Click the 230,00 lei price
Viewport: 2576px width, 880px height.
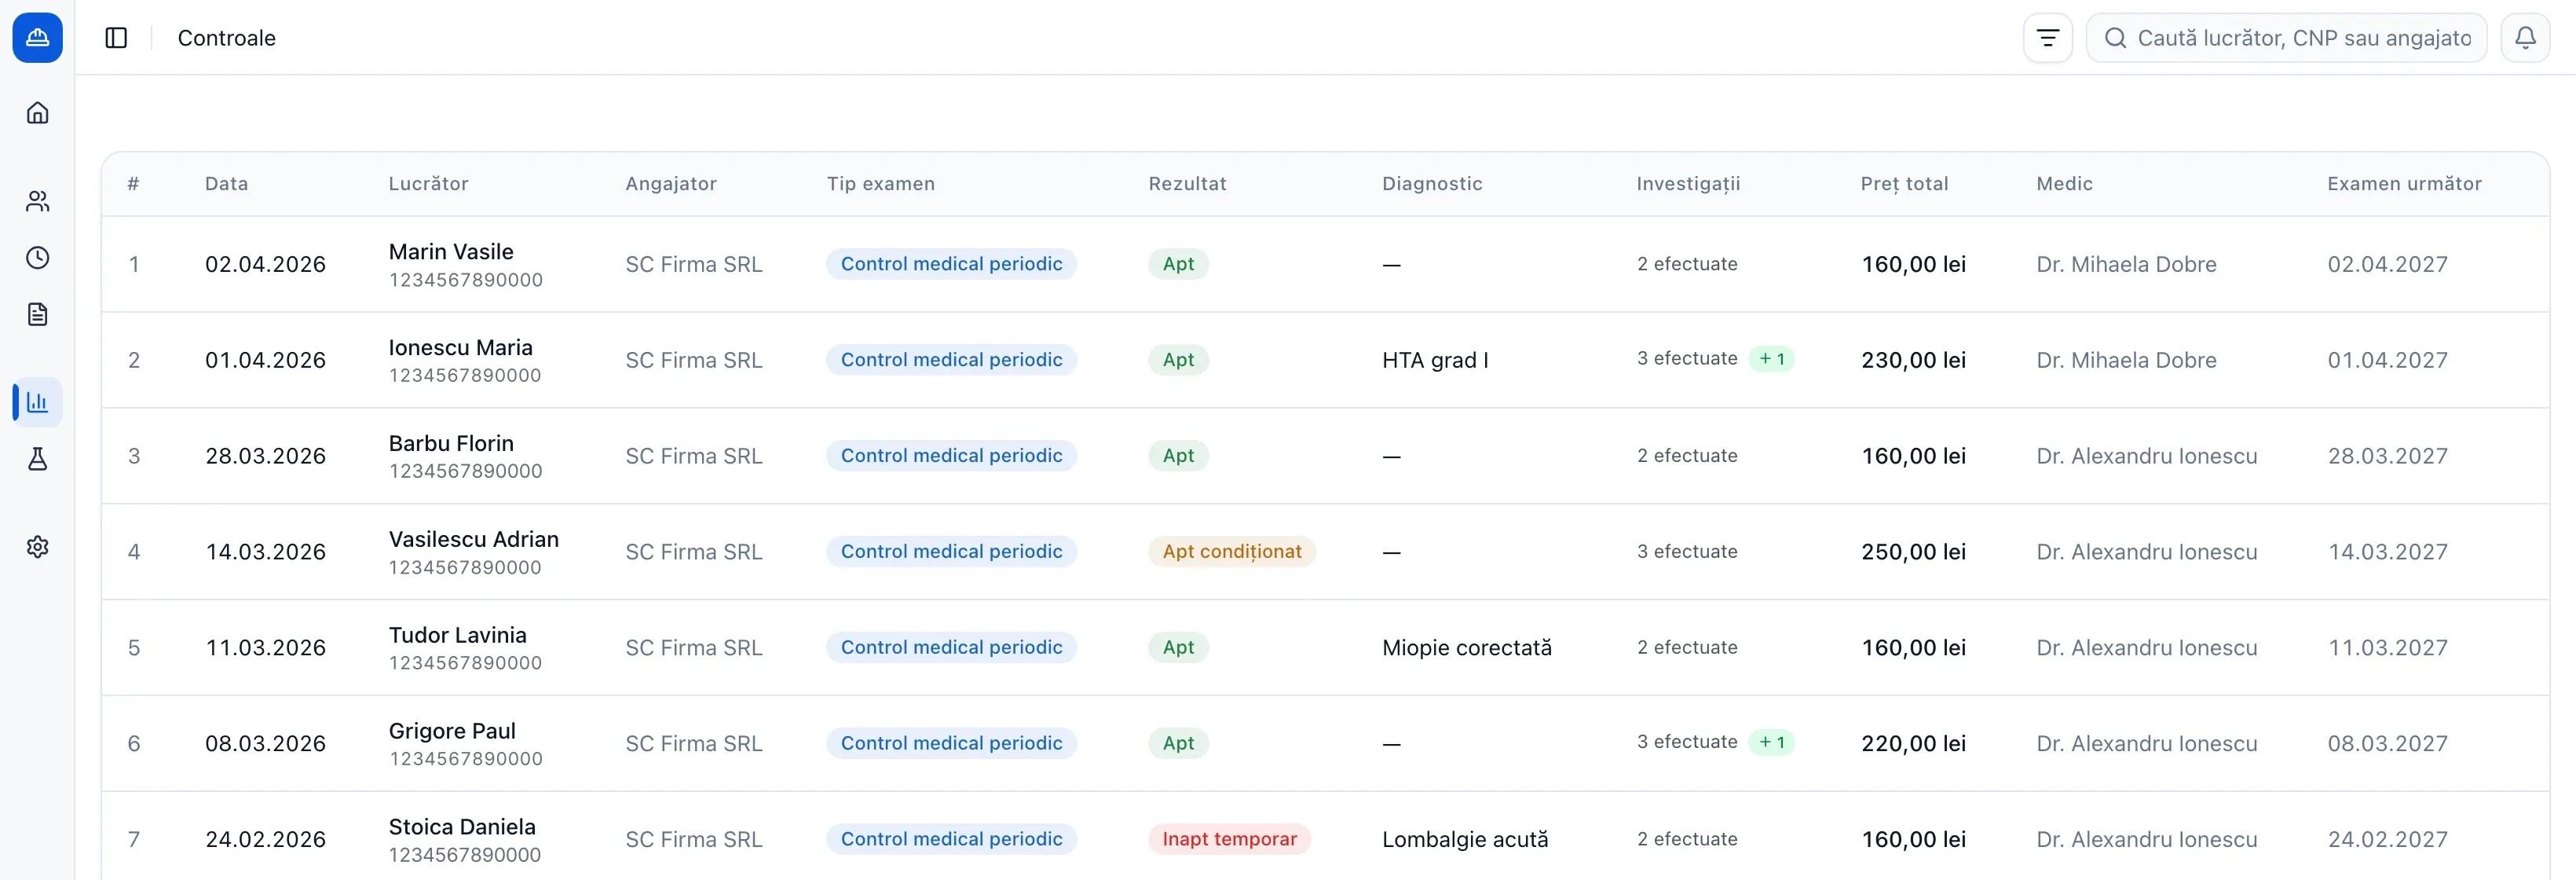pyautogui.click(x=1913, y=360)
